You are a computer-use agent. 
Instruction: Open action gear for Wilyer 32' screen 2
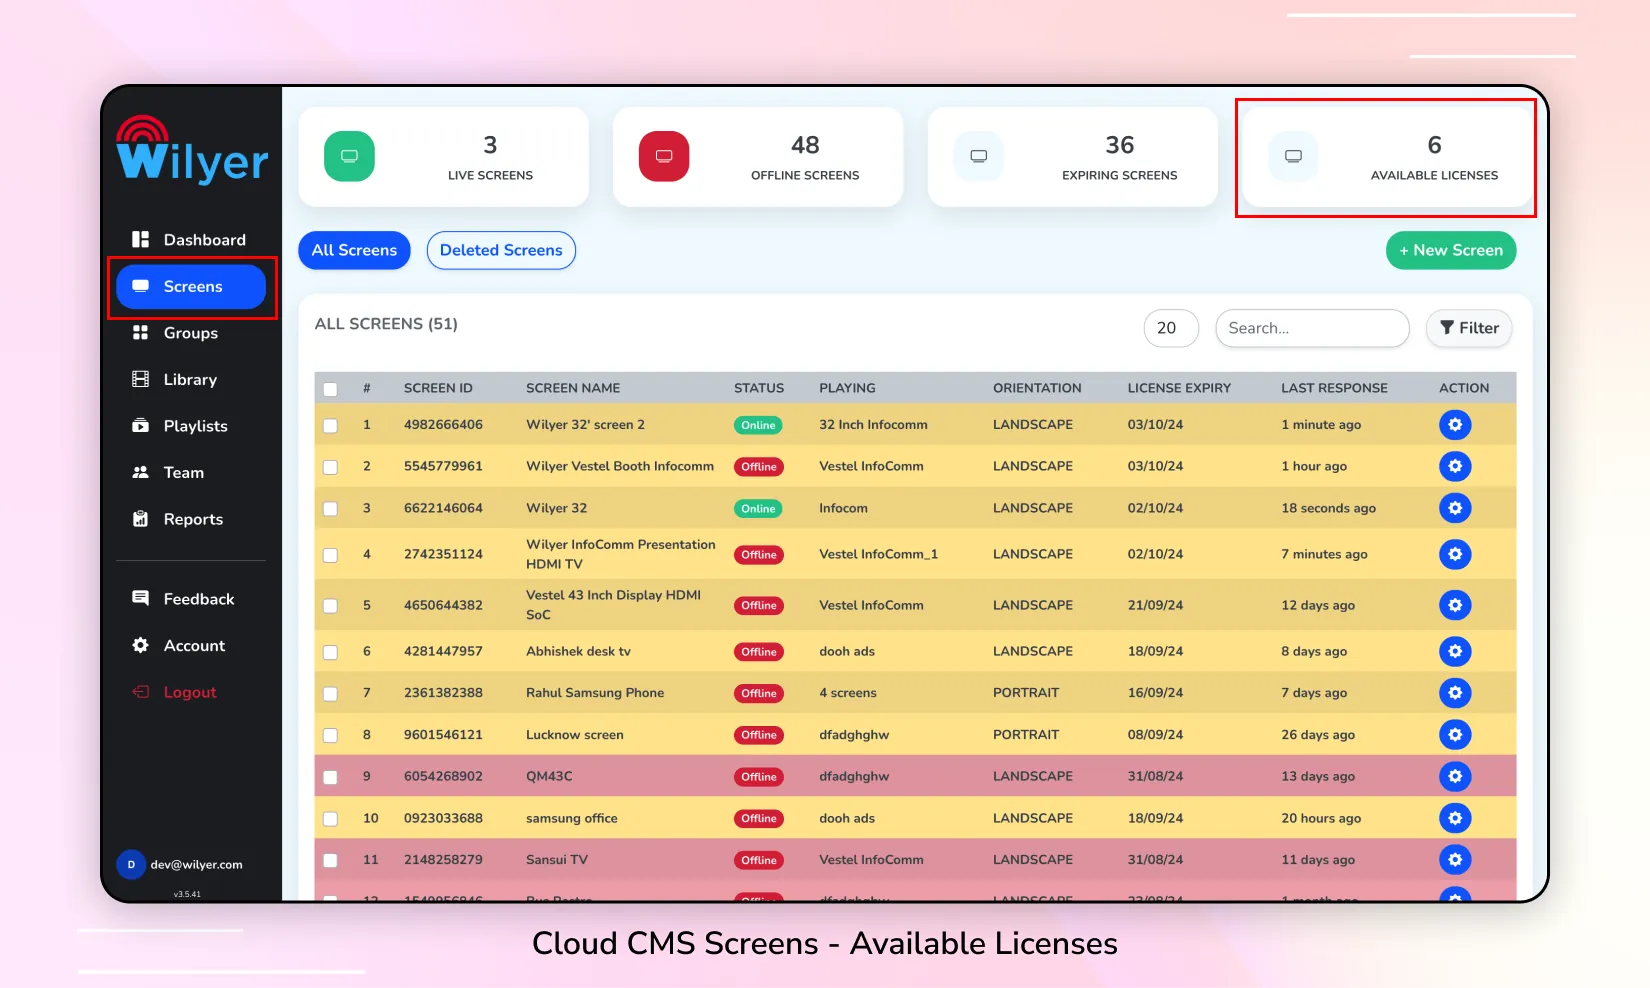tap(1455, 425)
